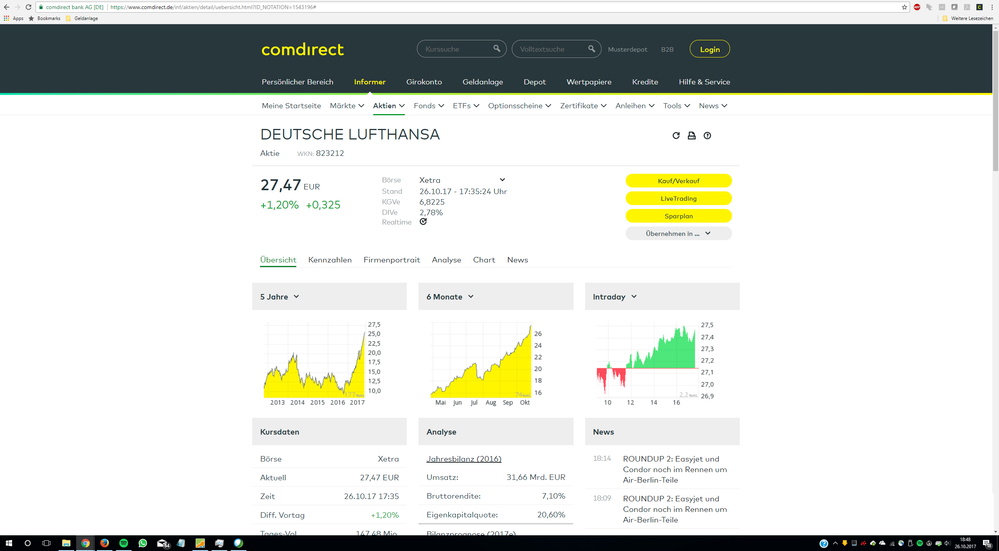Screen dimensions: 999x551
Task: Click the Volltextsuche magnifier icon
Action: [x=591, y=49]
